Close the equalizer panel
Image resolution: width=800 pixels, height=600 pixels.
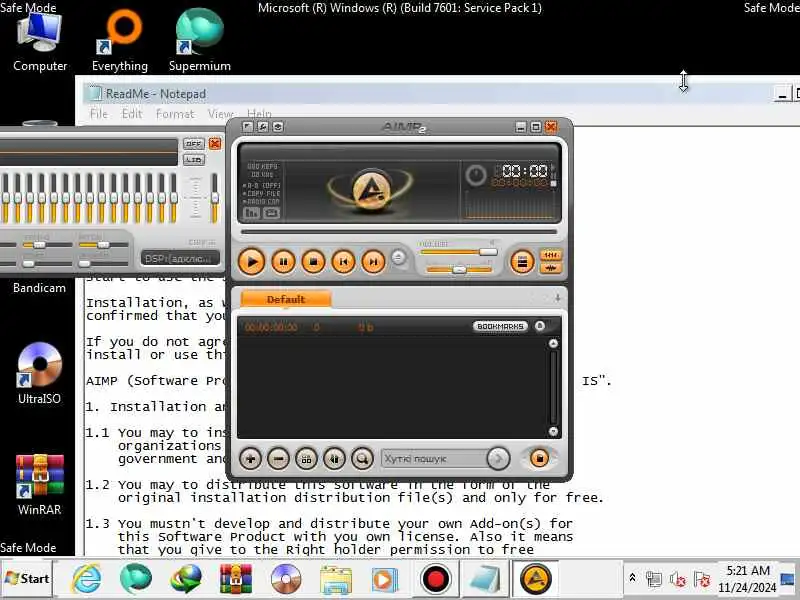[x=215, y=144]
